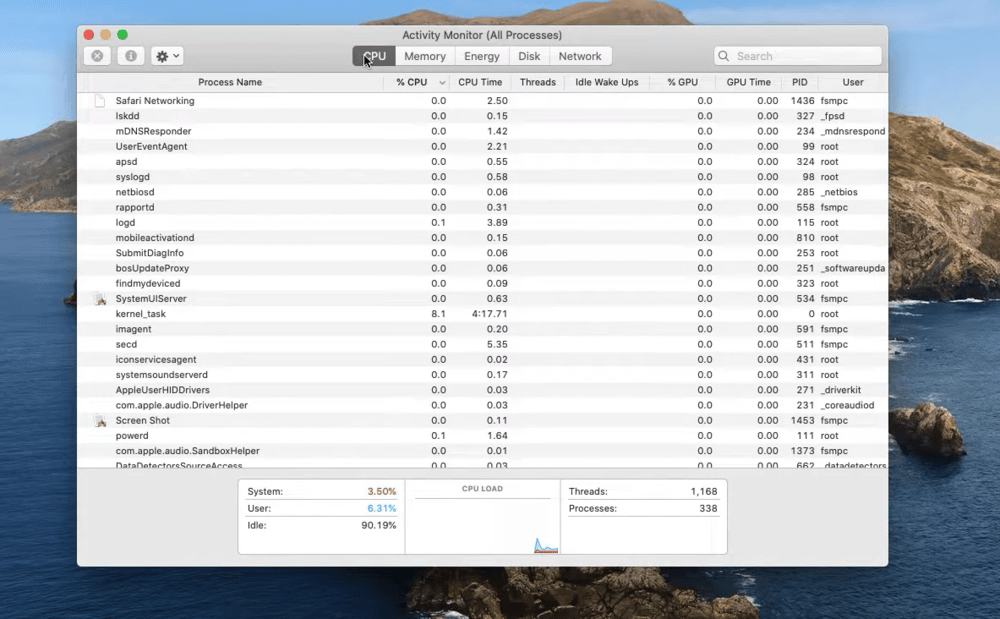This screenshot has height=619, width=1000.
Task: Click the Idle 90.19% readout
Action: click(x=321, y=525)
